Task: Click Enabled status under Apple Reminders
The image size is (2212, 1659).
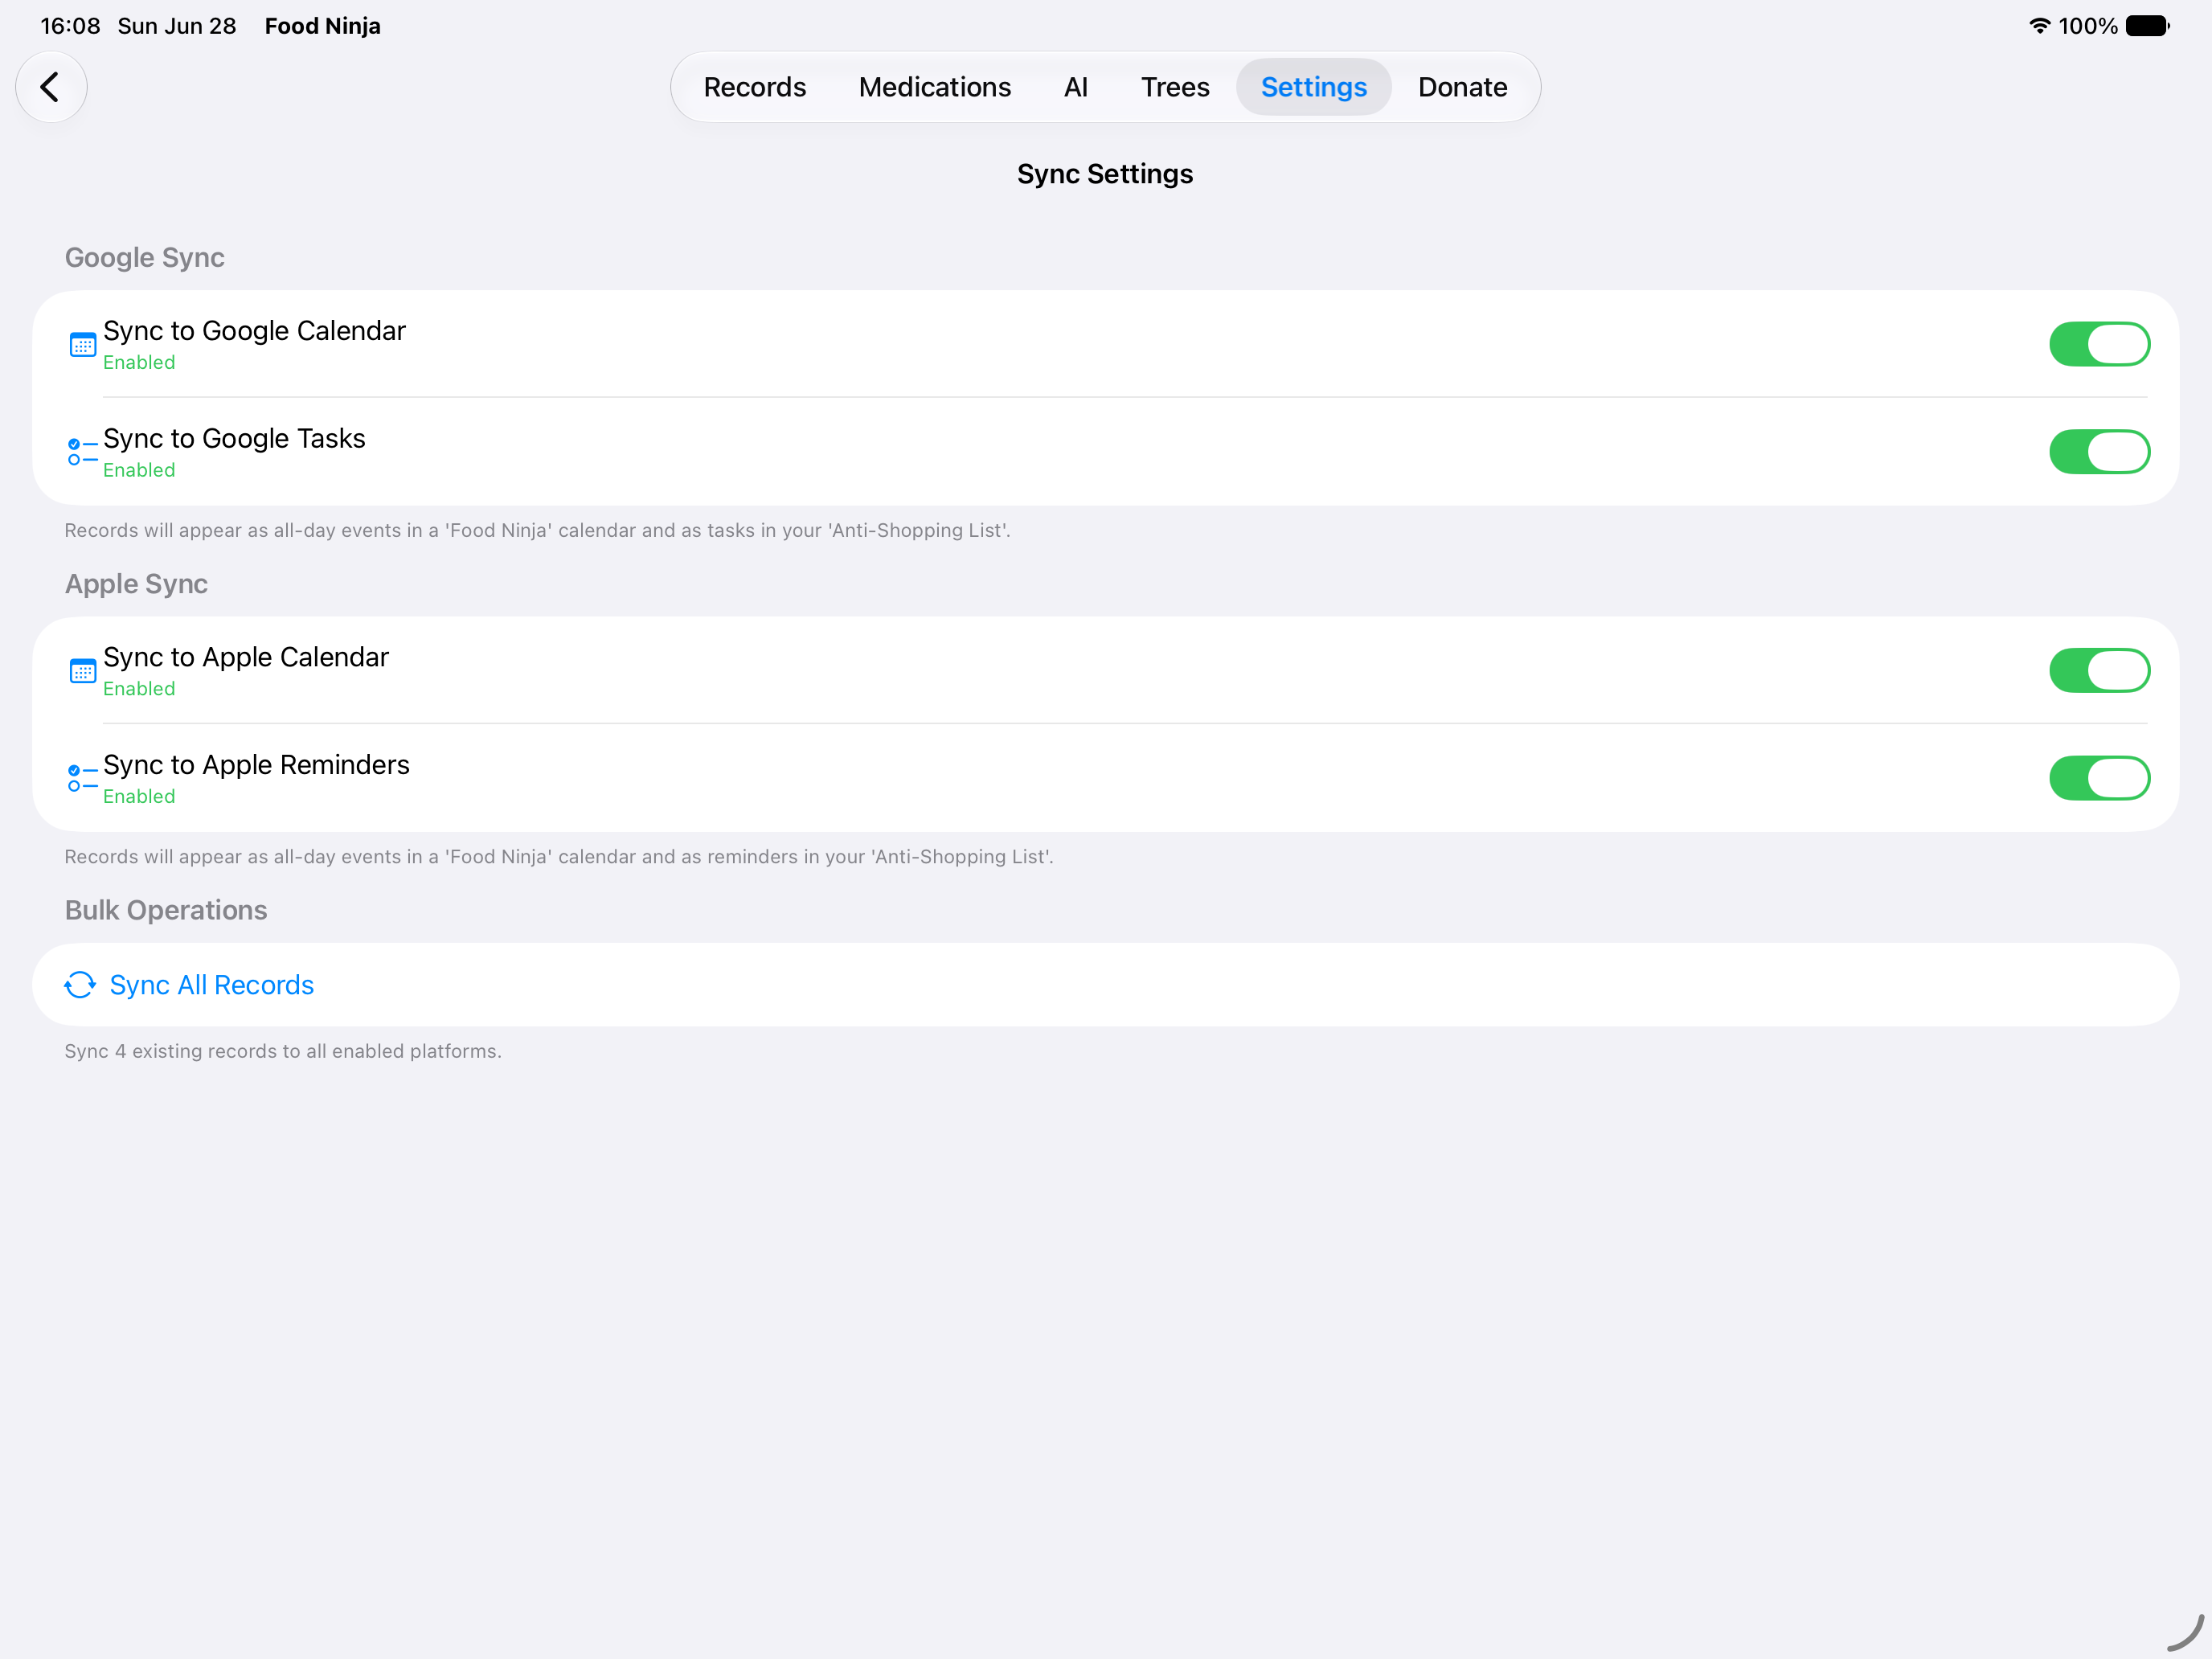Action: coord(139,797)
